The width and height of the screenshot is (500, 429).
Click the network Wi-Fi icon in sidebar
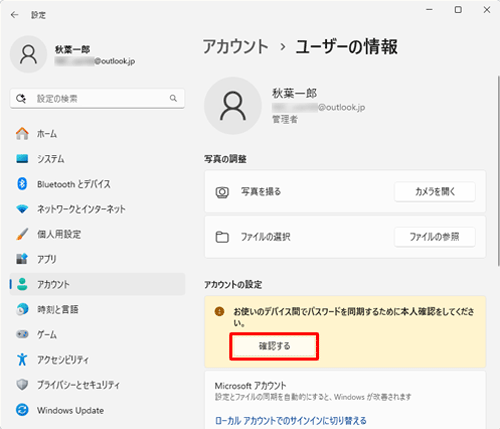[x=22, y=209]
